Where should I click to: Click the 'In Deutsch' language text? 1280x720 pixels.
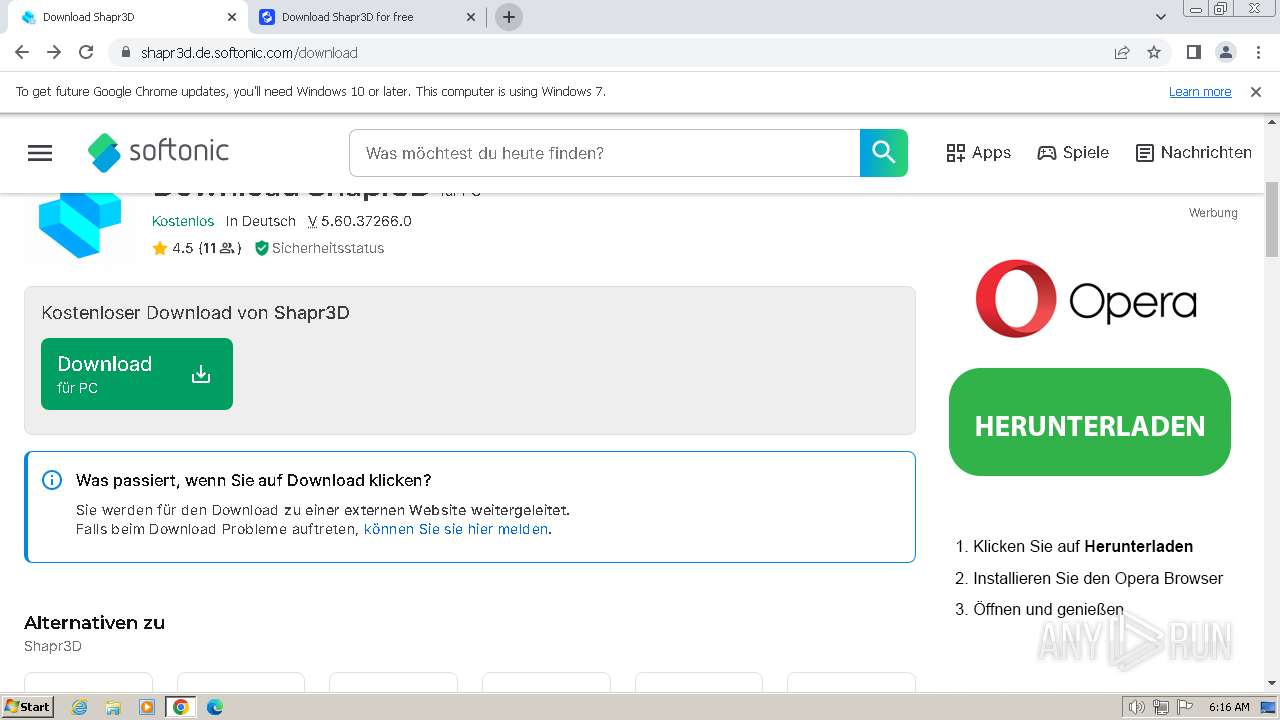261,221
